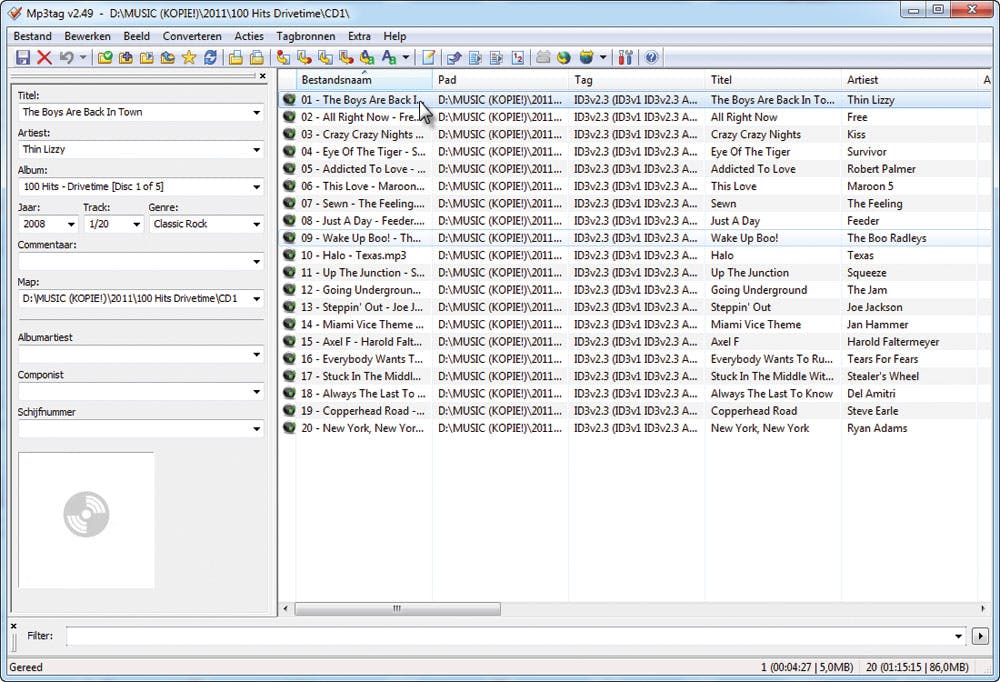The width and height of the screenshot is (1000, 682).
Task: Open the Tagbronnen menu
Action: 305,36
